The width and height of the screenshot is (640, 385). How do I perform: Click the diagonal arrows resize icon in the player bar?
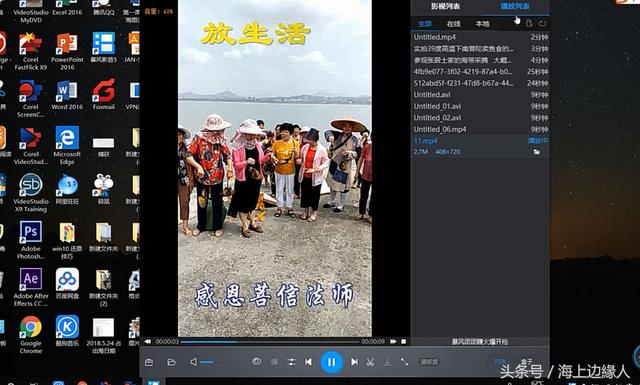[x=404, y=362]
